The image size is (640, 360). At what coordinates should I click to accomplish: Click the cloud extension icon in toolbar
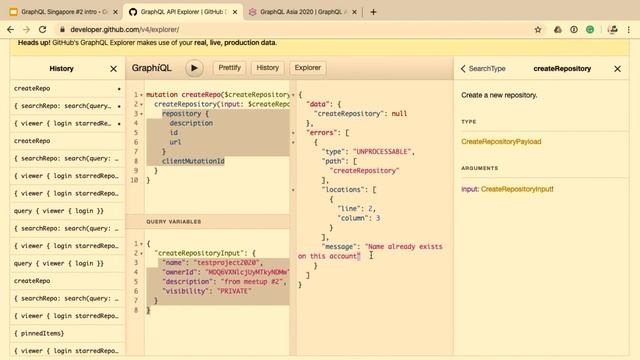tap(558, 29)
